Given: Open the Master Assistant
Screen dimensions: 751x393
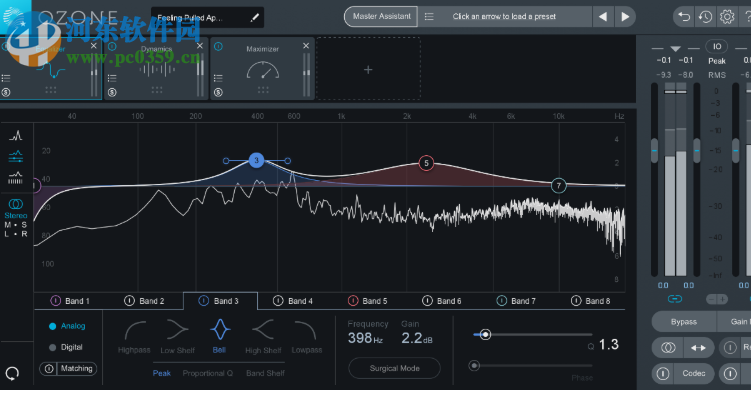Looking at the screenshot, I should point(381,17).
